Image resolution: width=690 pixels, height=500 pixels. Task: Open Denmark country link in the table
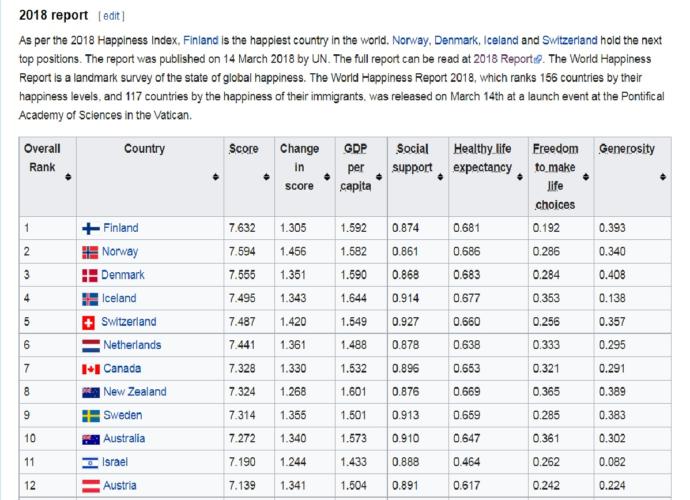123,275
